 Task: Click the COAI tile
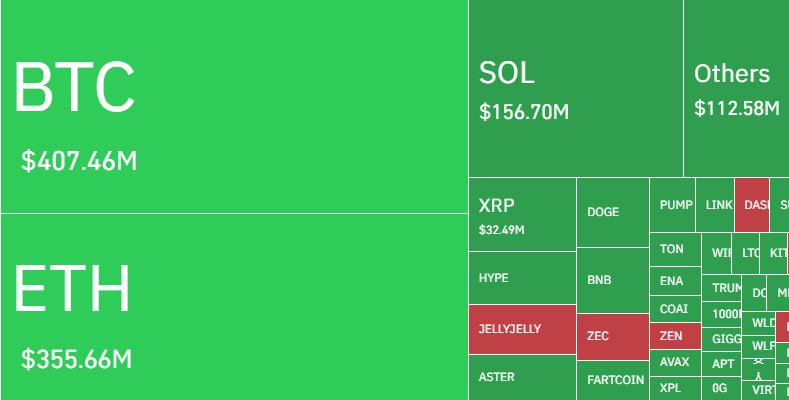[675, 310]
